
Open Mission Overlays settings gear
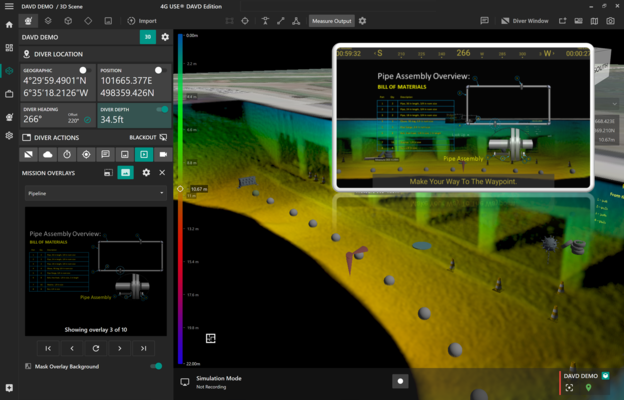pos(146,173)
